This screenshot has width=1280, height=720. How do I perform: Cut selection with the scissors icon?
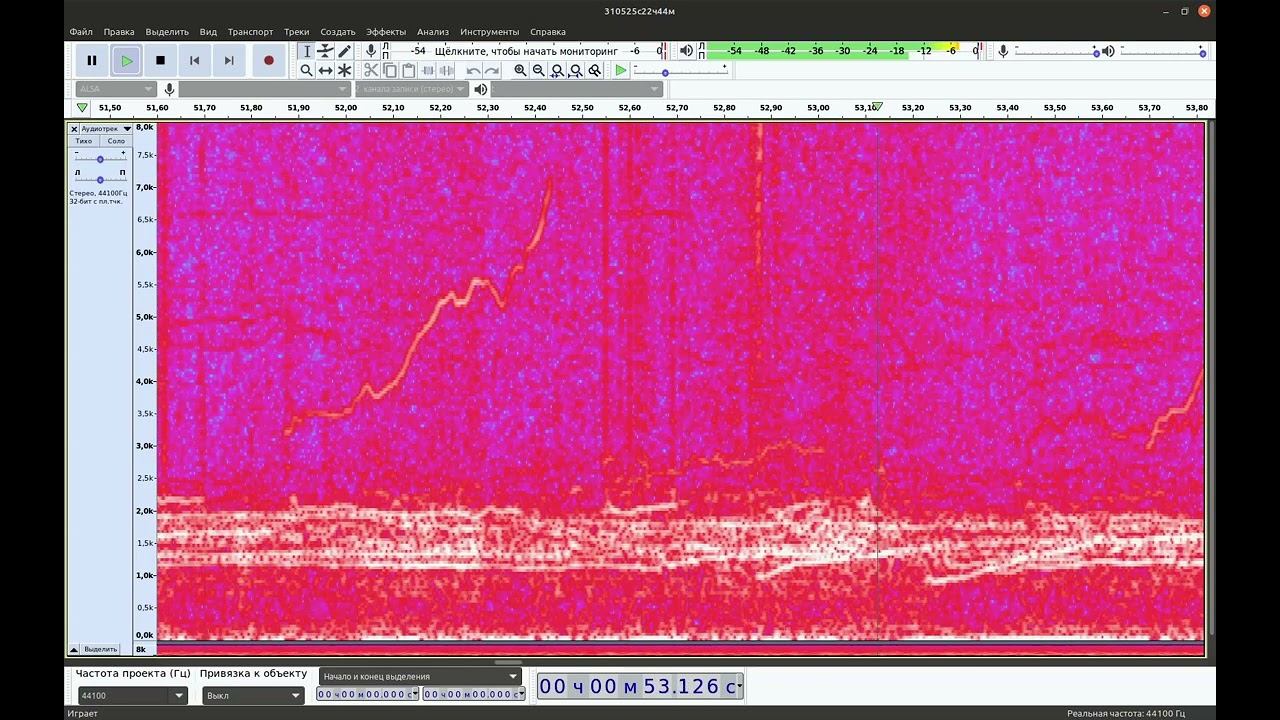371,70
